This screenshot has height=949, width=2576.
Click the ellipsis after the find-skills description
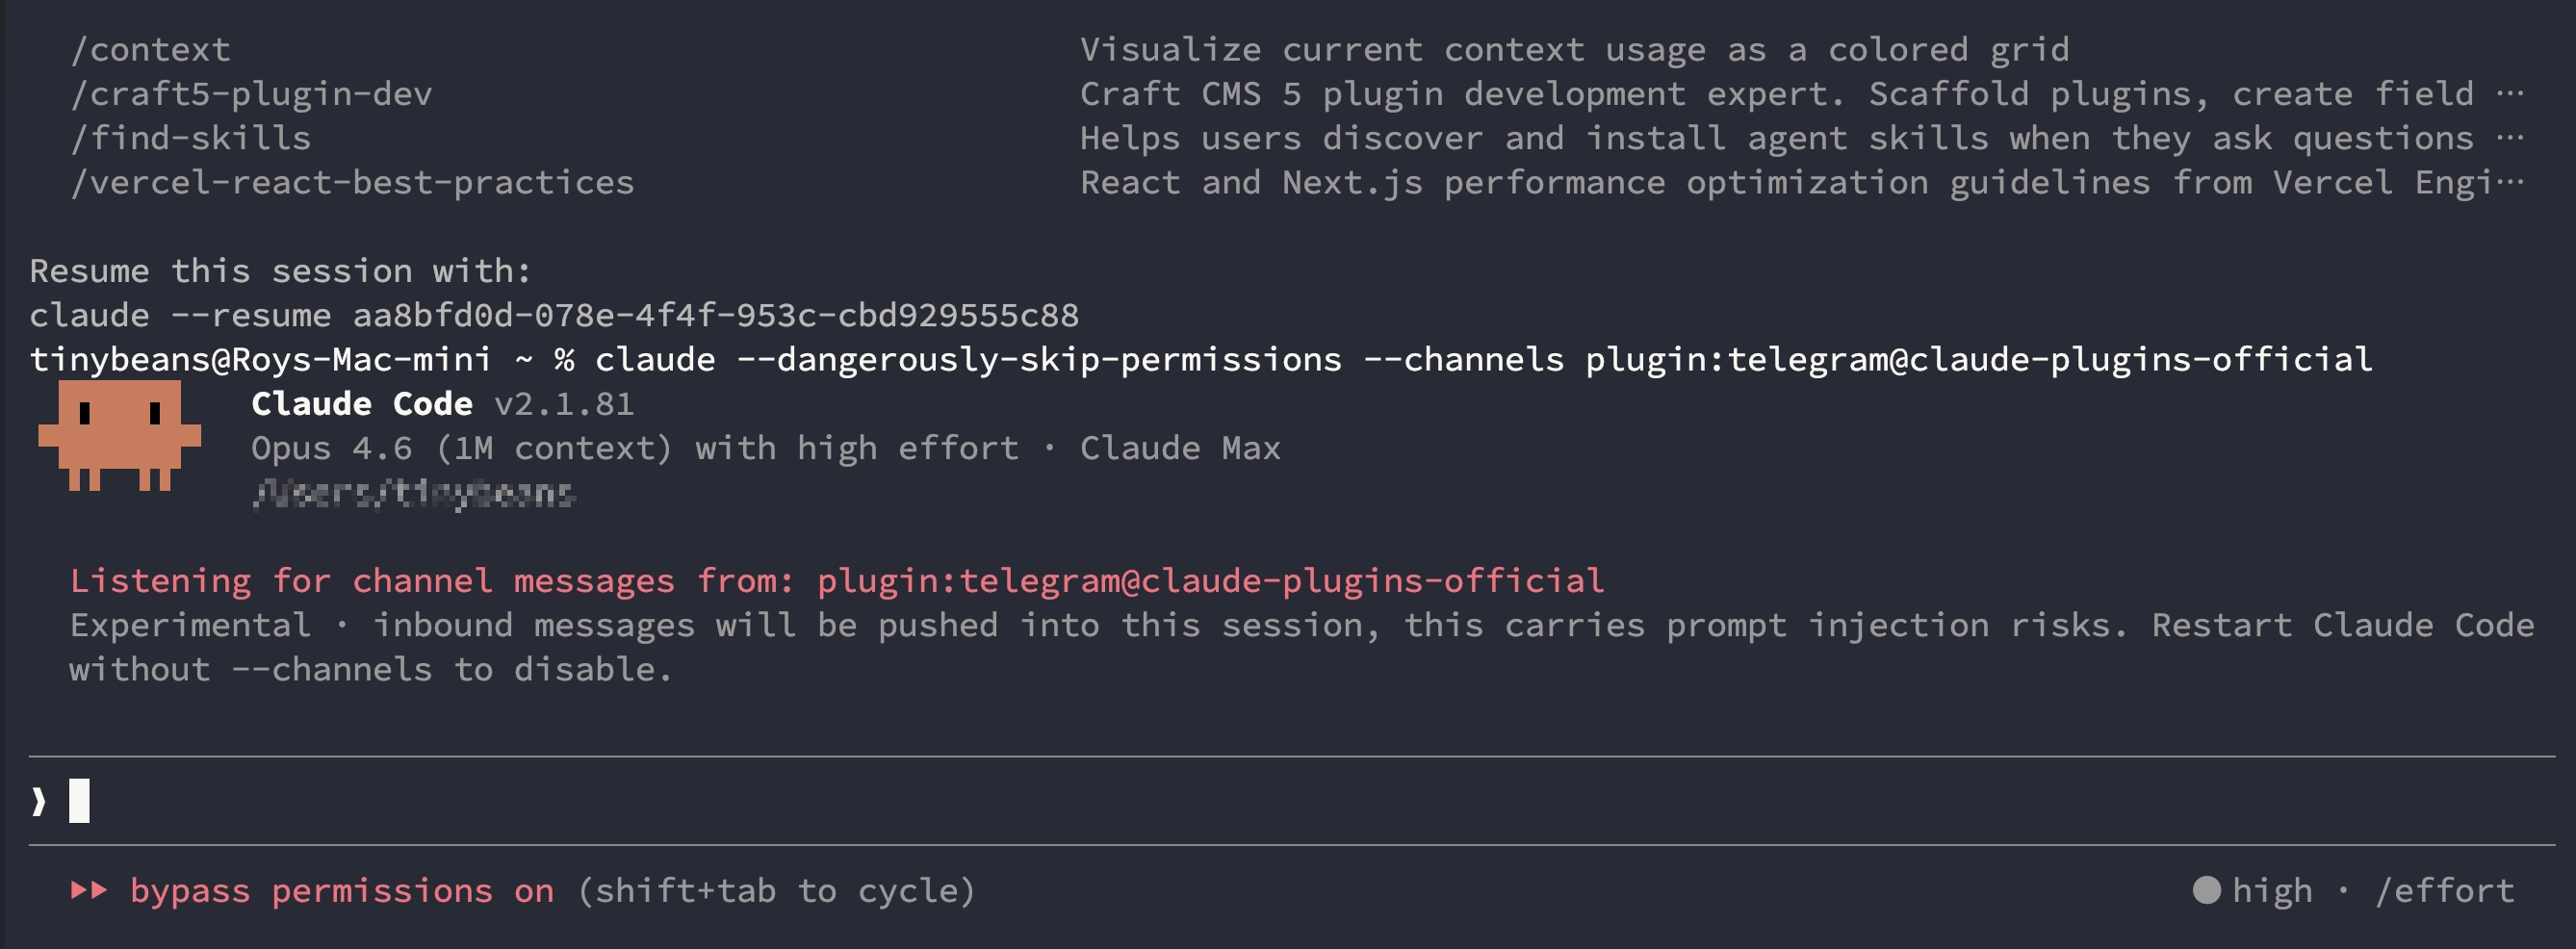(x=2510, y=138)
